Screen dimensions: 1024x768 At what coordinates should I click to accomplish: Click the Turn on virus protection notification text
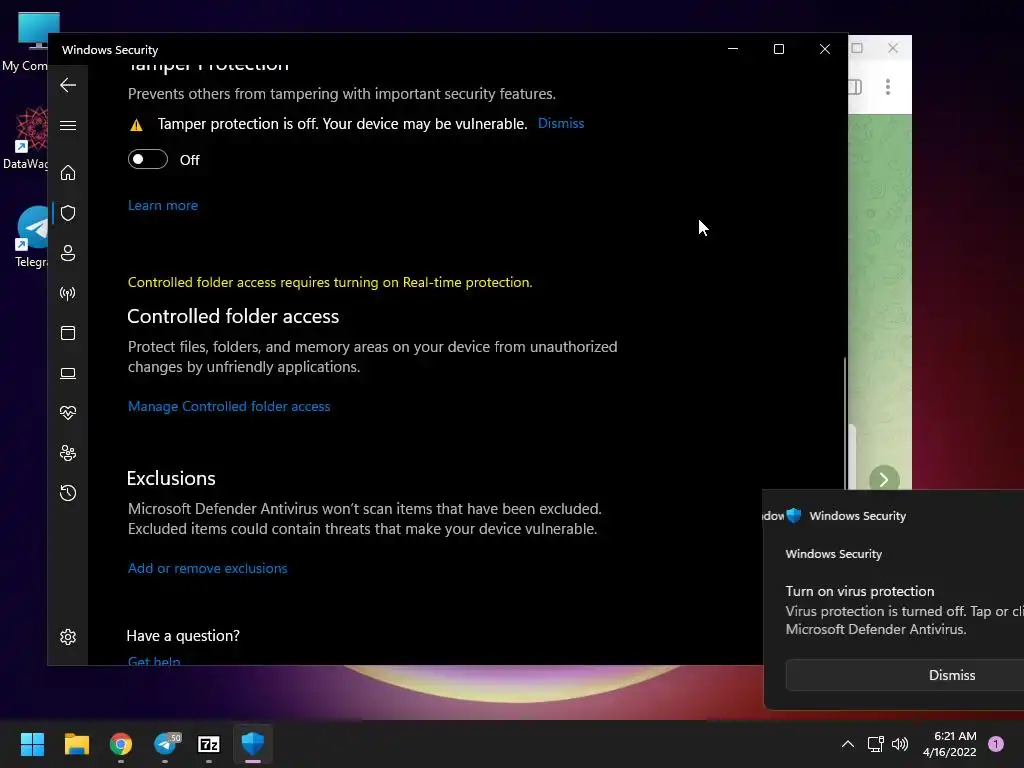[x=859, y=591]
